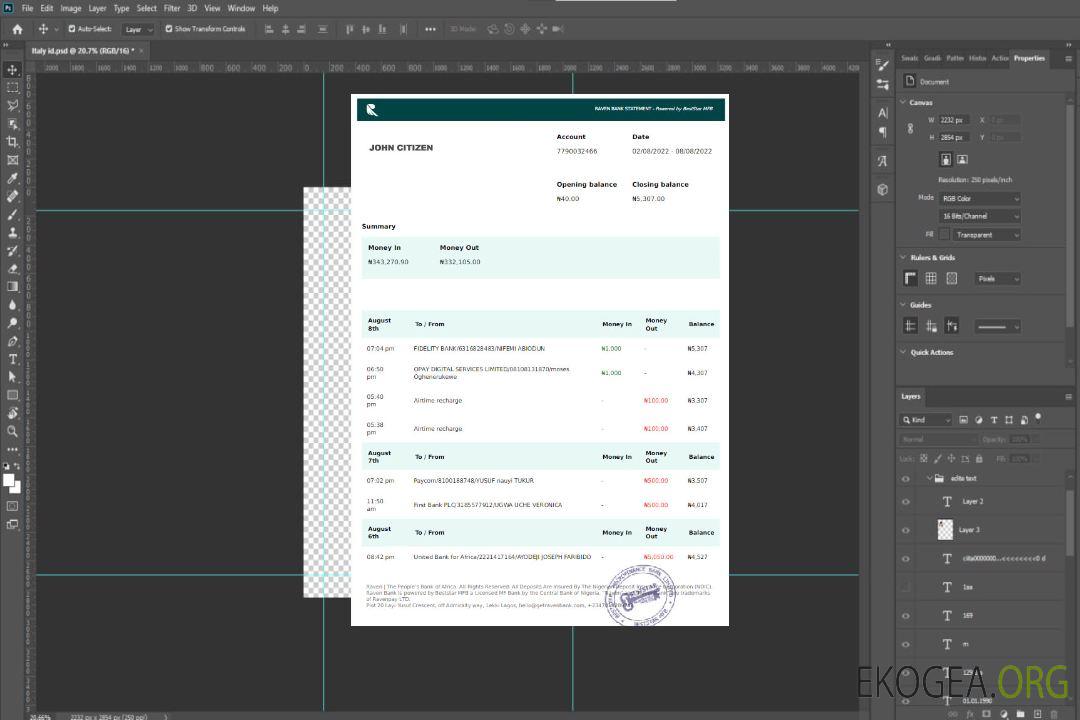Open the Fill Transparent dropdown
1080x720 pixels.
(986, 235)
